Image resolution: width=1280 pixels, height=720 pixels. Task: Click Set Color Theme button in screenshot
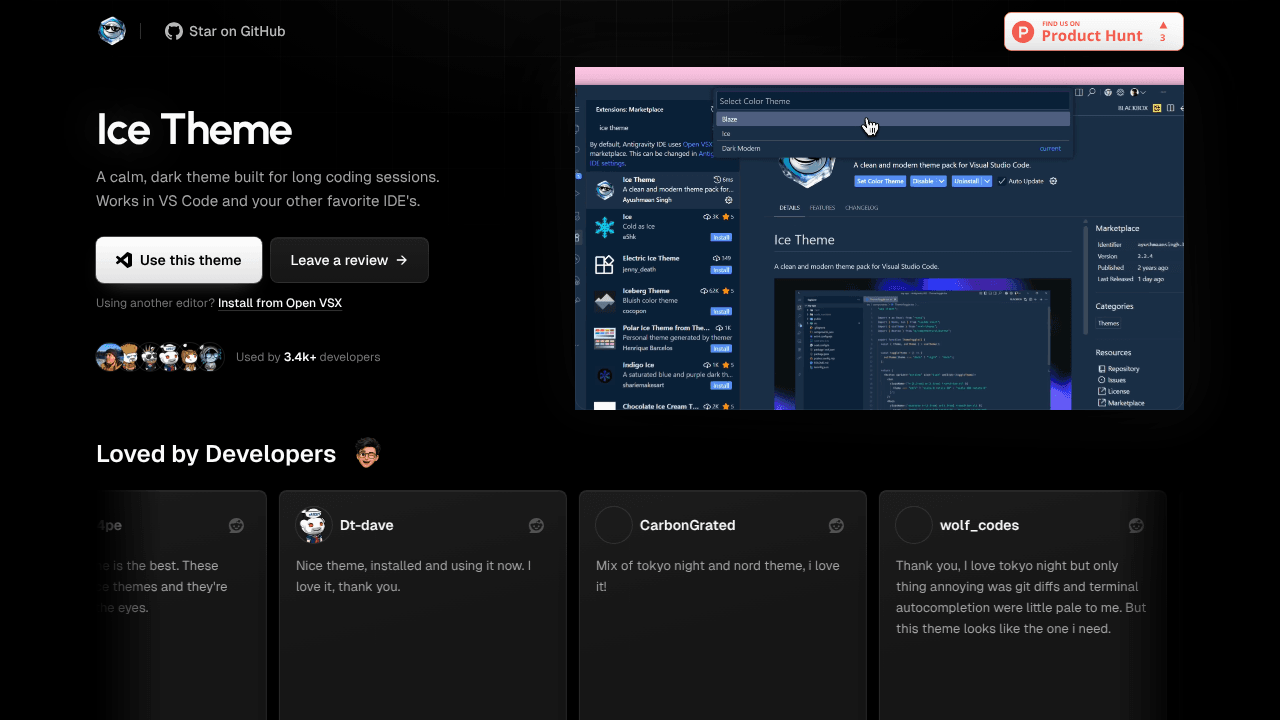coord(880,181)
